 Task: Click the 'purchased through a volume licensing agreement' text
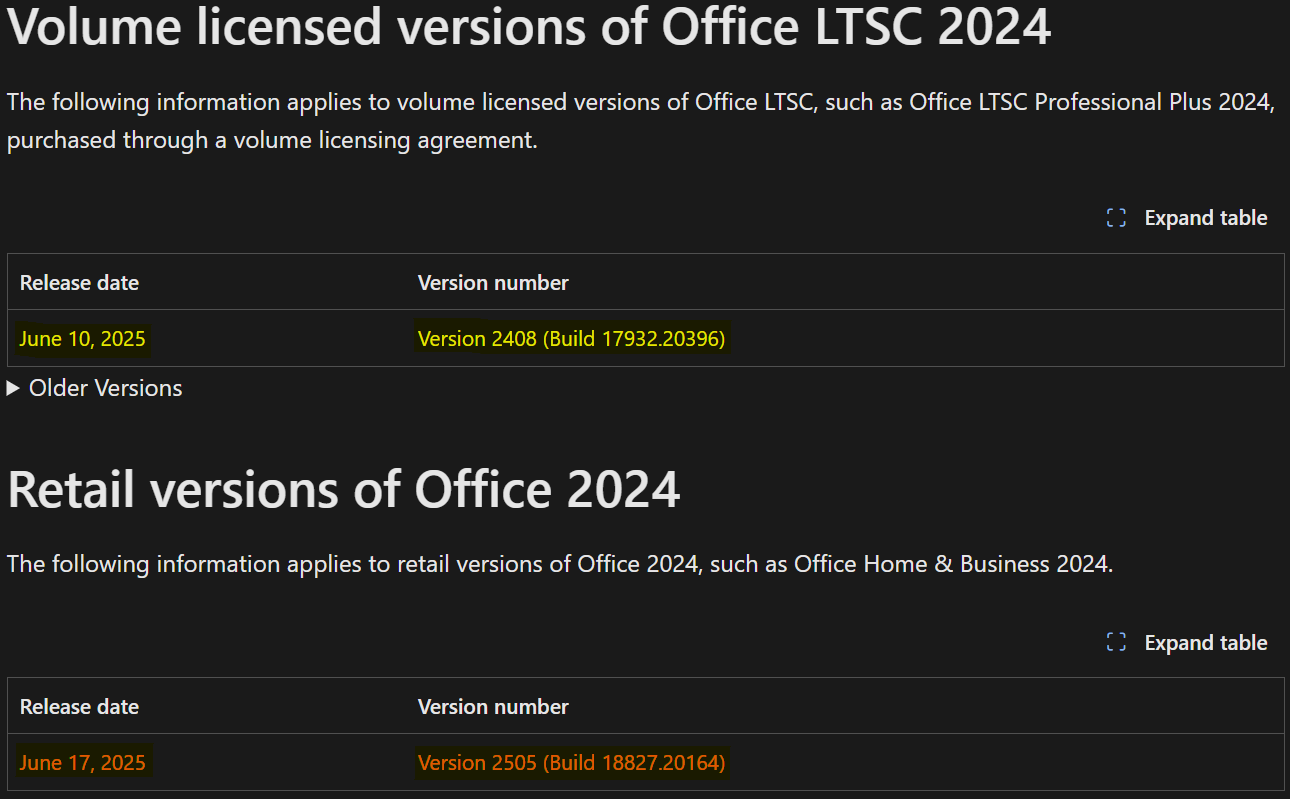(x=272, y=141)
